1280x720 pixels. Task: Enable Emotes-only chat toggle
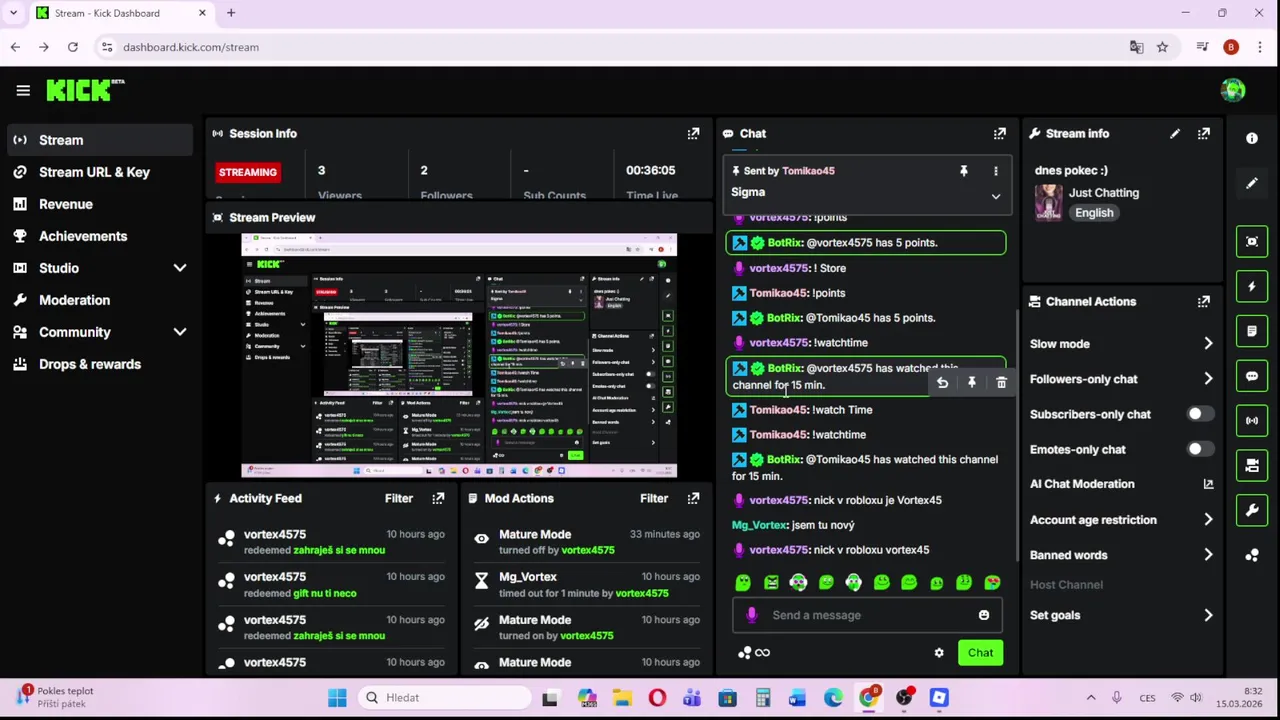[1200, 449]
